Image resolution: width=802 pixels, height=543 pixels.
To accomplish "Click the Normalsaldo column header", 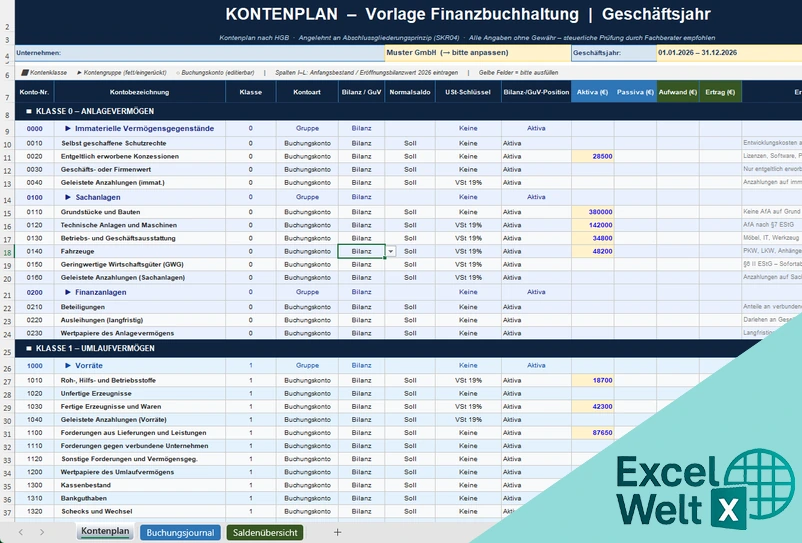I will click(410, 92).
